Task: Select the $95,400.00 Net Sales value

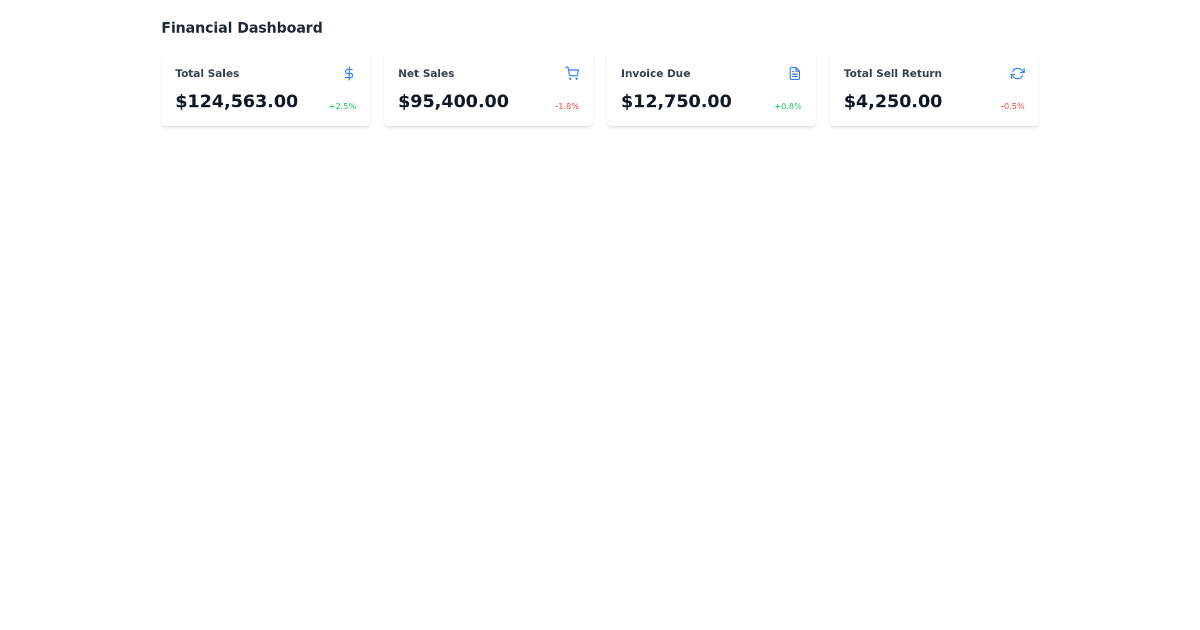Action: point(454,101)
